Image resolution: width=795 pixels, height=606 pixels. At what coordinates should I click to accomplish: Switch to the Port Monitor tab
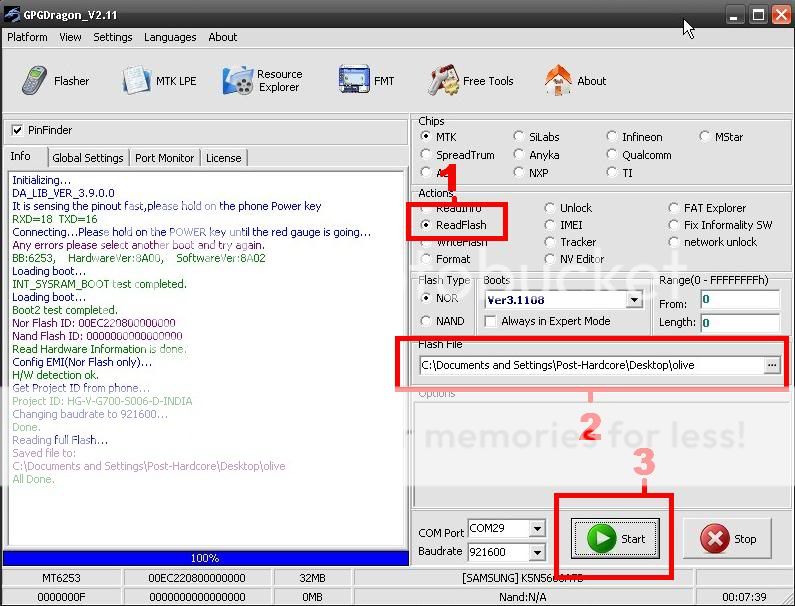tap(164, 158)
